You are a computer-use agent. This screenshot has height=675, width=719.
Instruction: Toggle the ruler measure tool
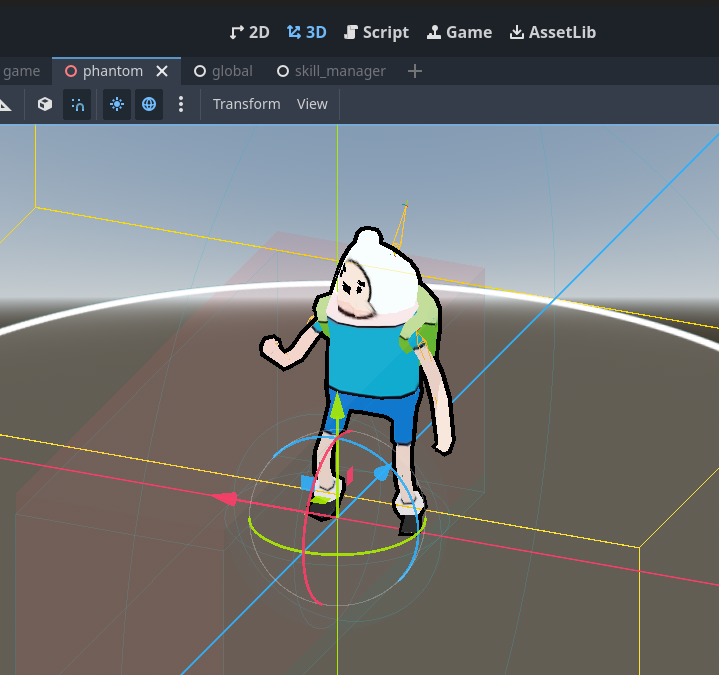click(x=6, y=105)
